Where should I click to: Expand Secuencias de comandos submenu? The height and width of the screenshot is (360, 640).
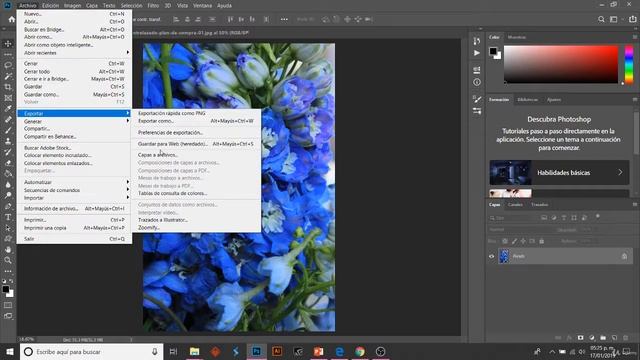coord(74,190)
